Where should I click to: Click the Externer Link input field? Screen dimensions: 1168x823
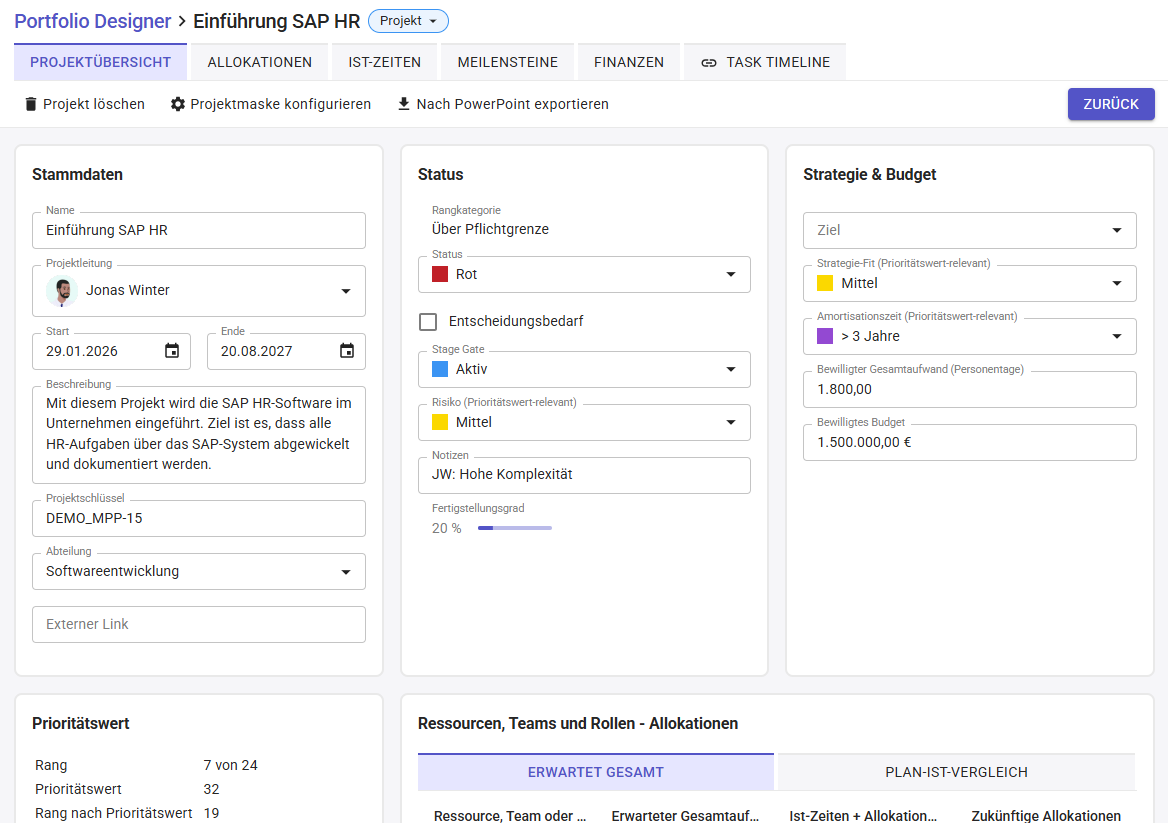click(x=199, y=624)
